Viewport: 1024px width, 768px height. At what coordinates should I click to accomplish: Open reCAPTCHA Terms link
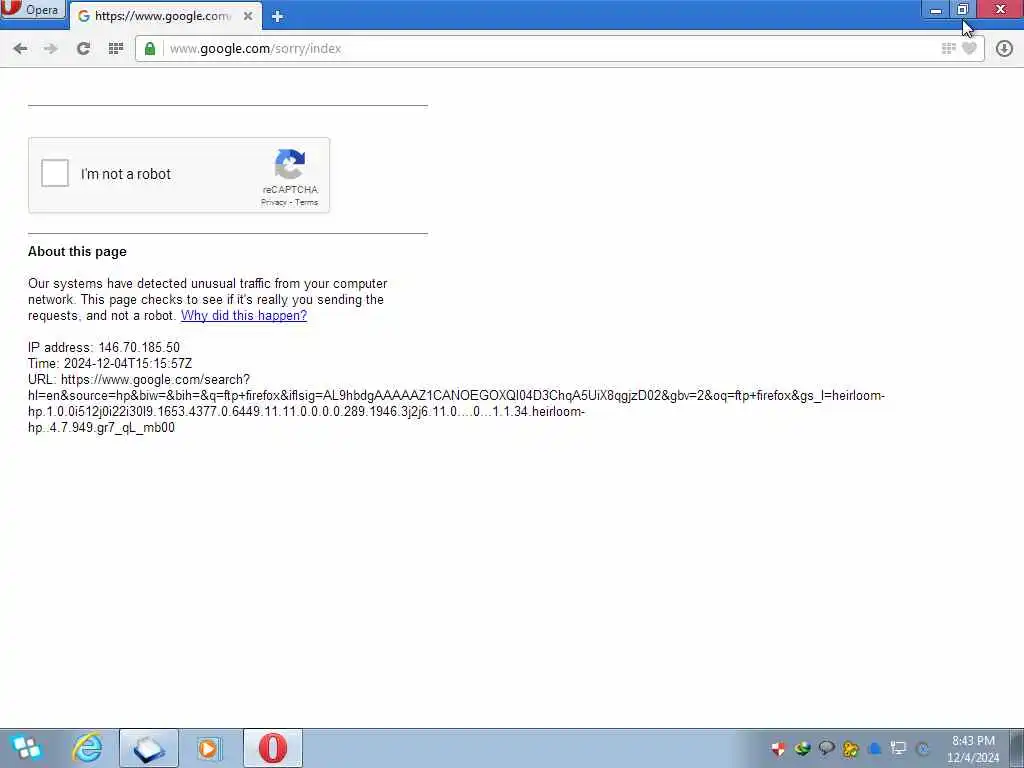pos(306,202)
